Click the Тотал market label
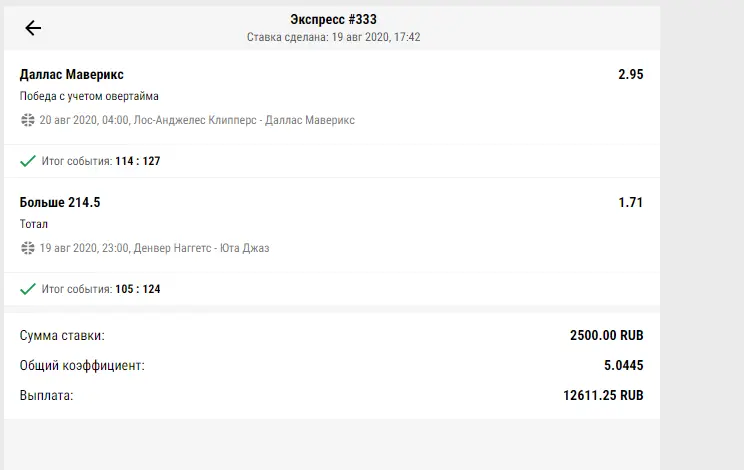 (x=34, y=224)
